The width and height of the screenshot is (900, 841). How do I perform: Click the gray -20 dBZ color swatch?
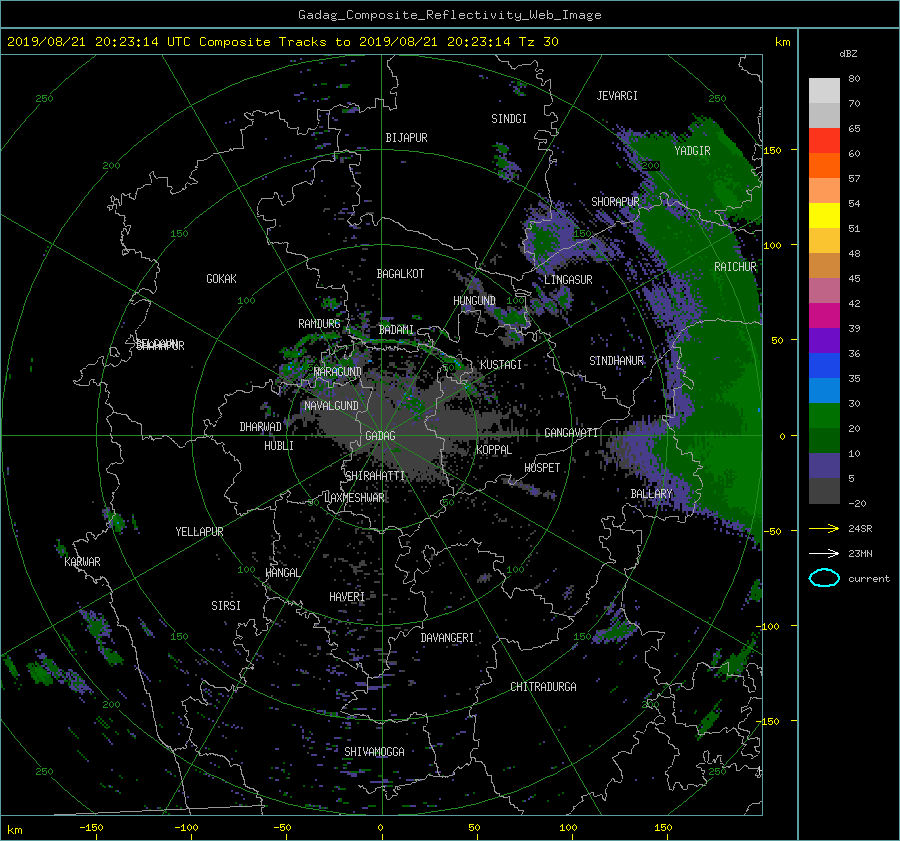[x=824, y=491]
